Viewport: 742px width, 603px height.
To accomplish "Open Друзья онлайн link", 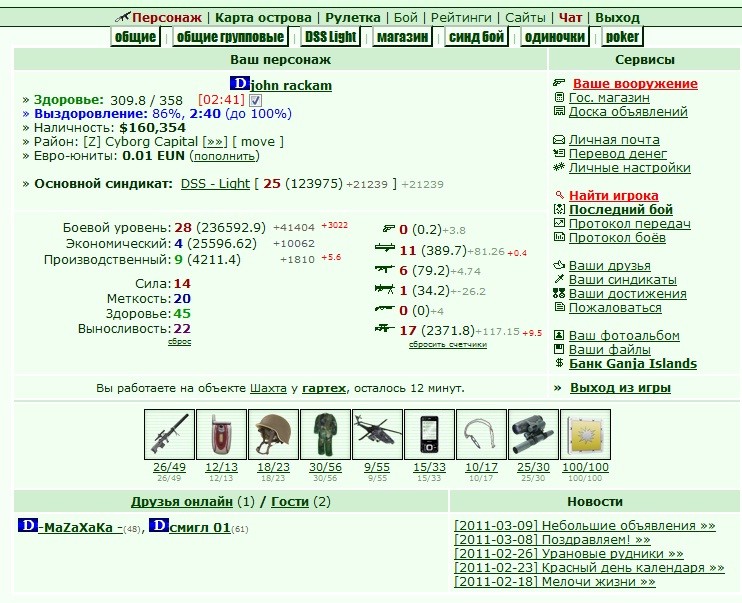I will (182, 502).
